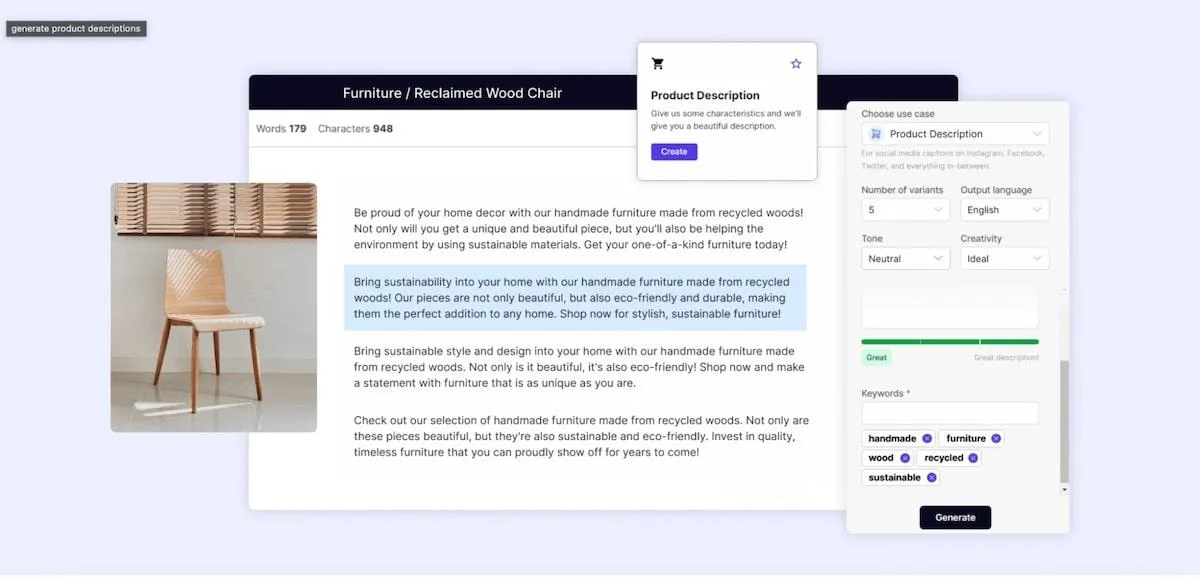The width and height of the screenshot is (1200, 577).
Task: Click the shopping cart icon on the card
Action: coord(657,64)
